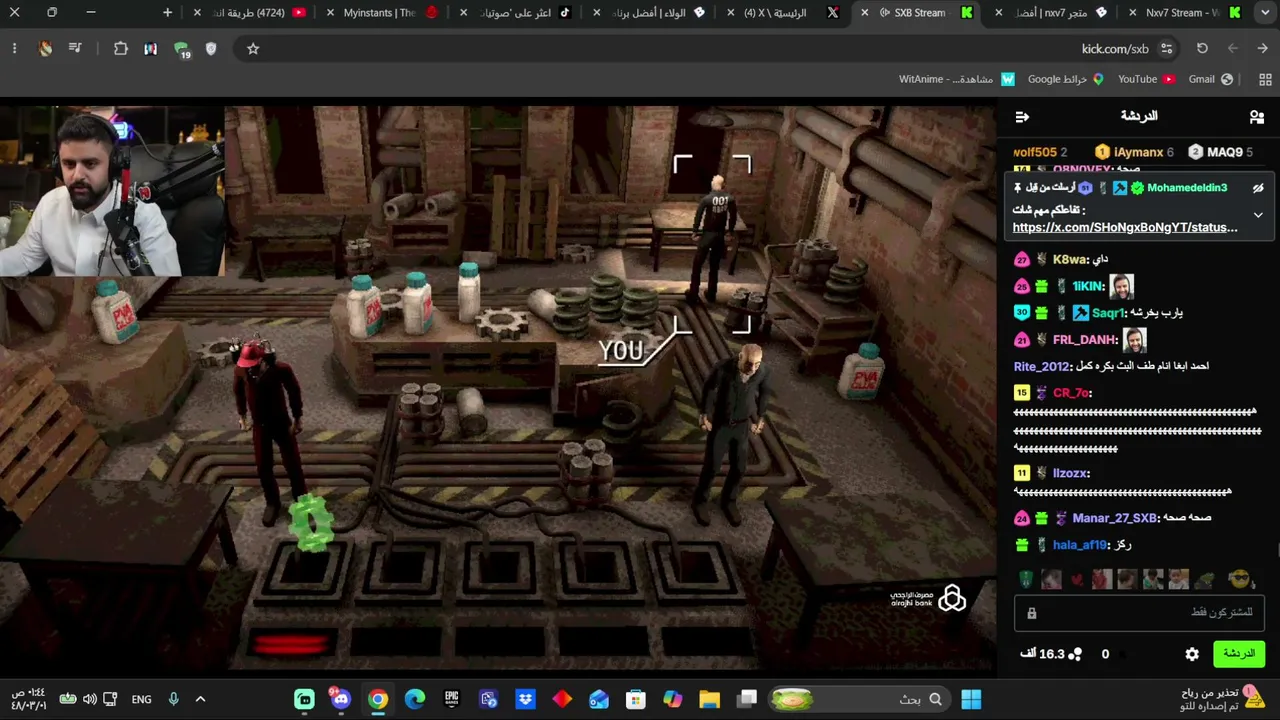
Task: Click the shield extension icon
Action: coord(211,49)
